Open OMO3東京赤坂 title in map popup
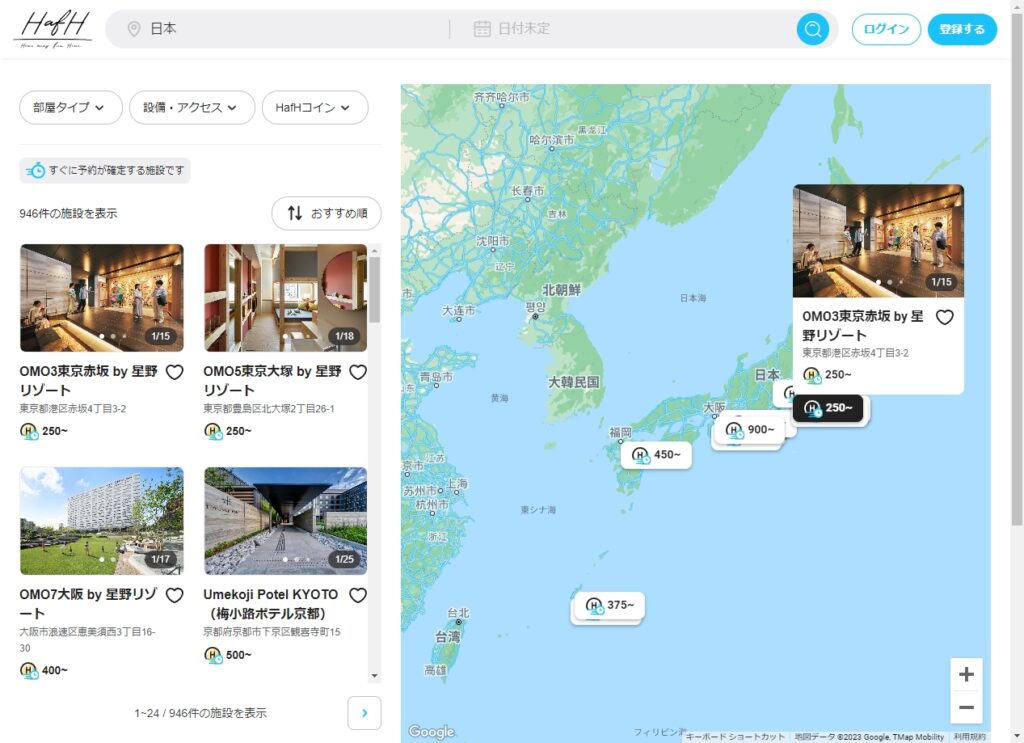Viewport: 1024px width, 743px height. pyautogui.click(x=863, y=326)
